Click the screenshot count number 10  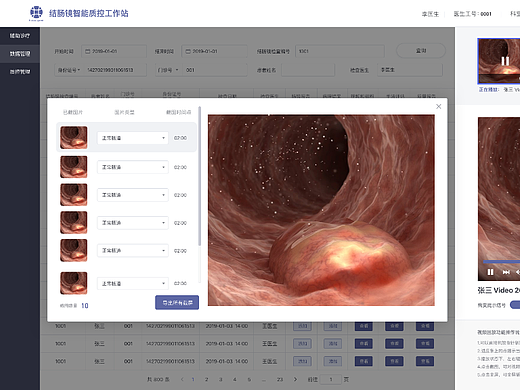[85, 306]
